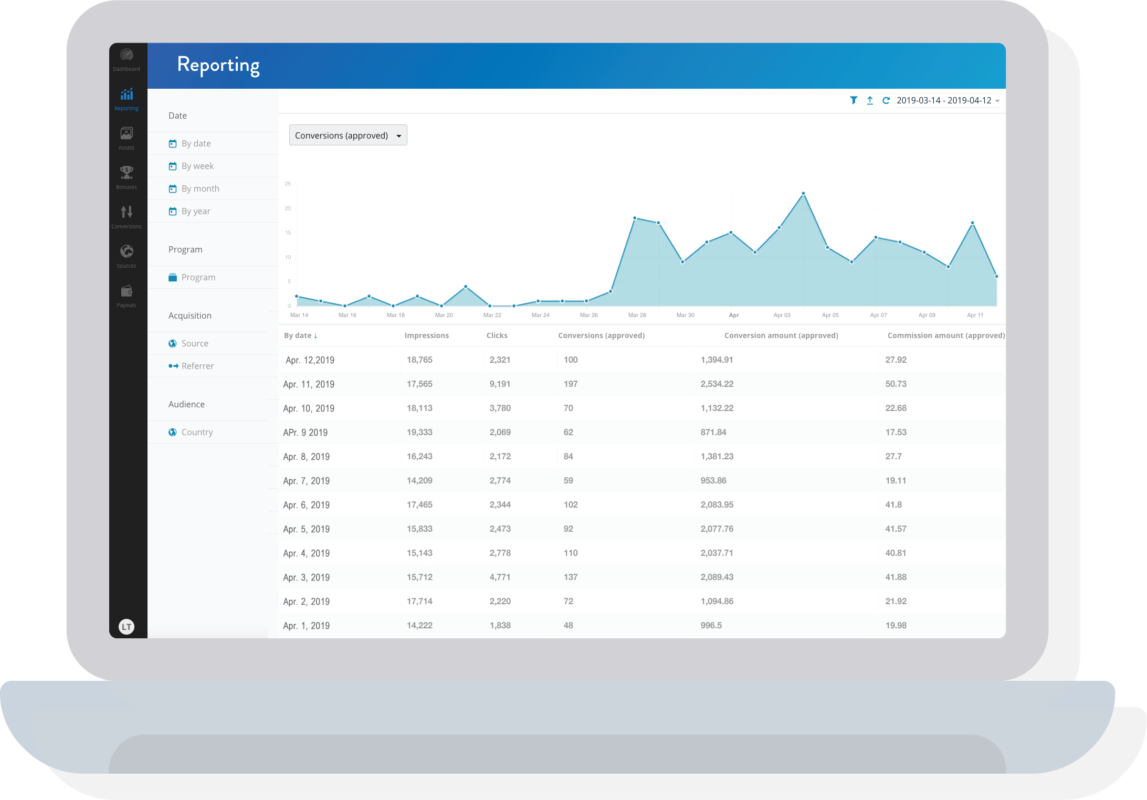The image size is (1147, 800).
Task: Refresh the report with the reload icon
Action: click(x=885, y=101)
